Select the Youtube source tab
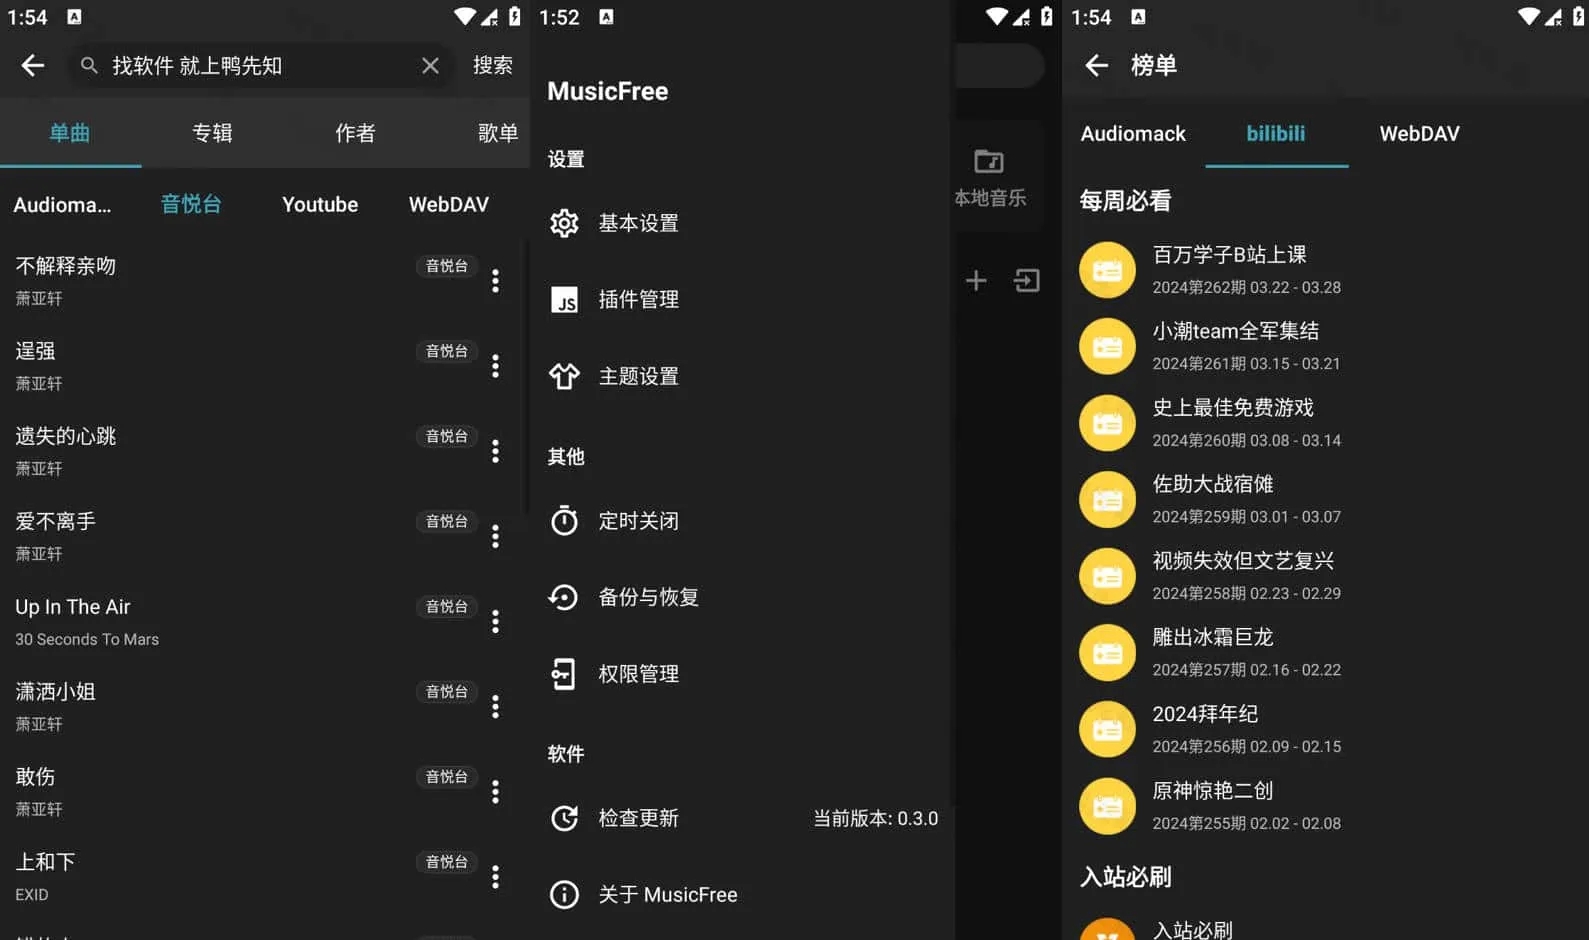Viewport: 1589px width, 940px height. click(x=319, y=205)
